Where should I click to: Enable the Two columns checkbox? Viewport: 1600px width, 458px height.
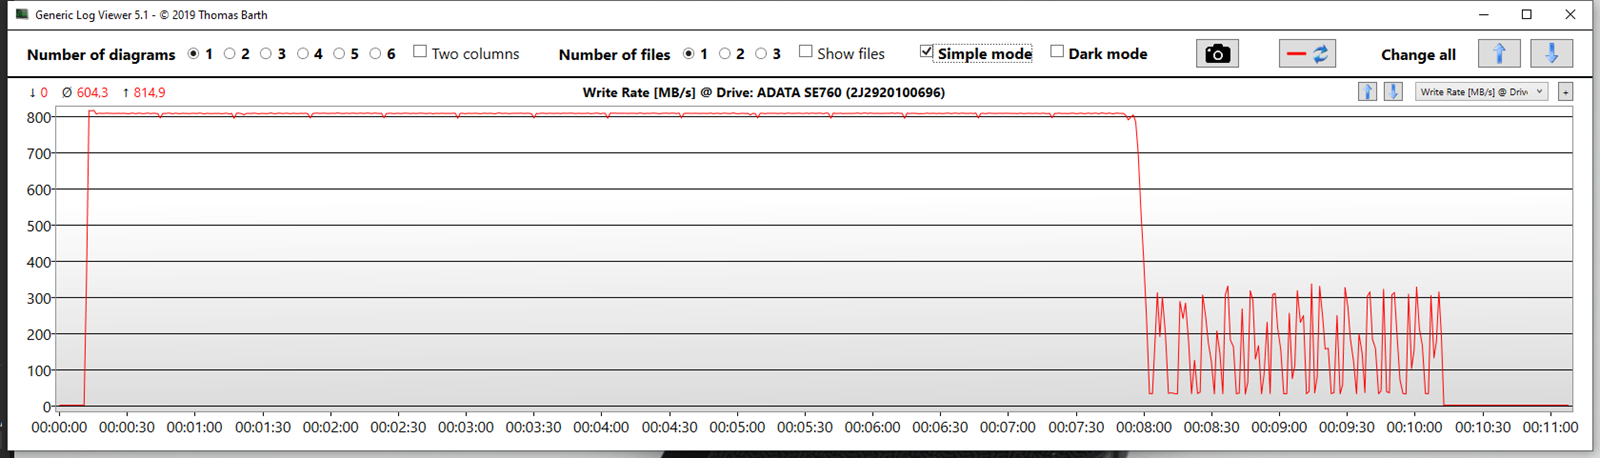pos(420,52)
